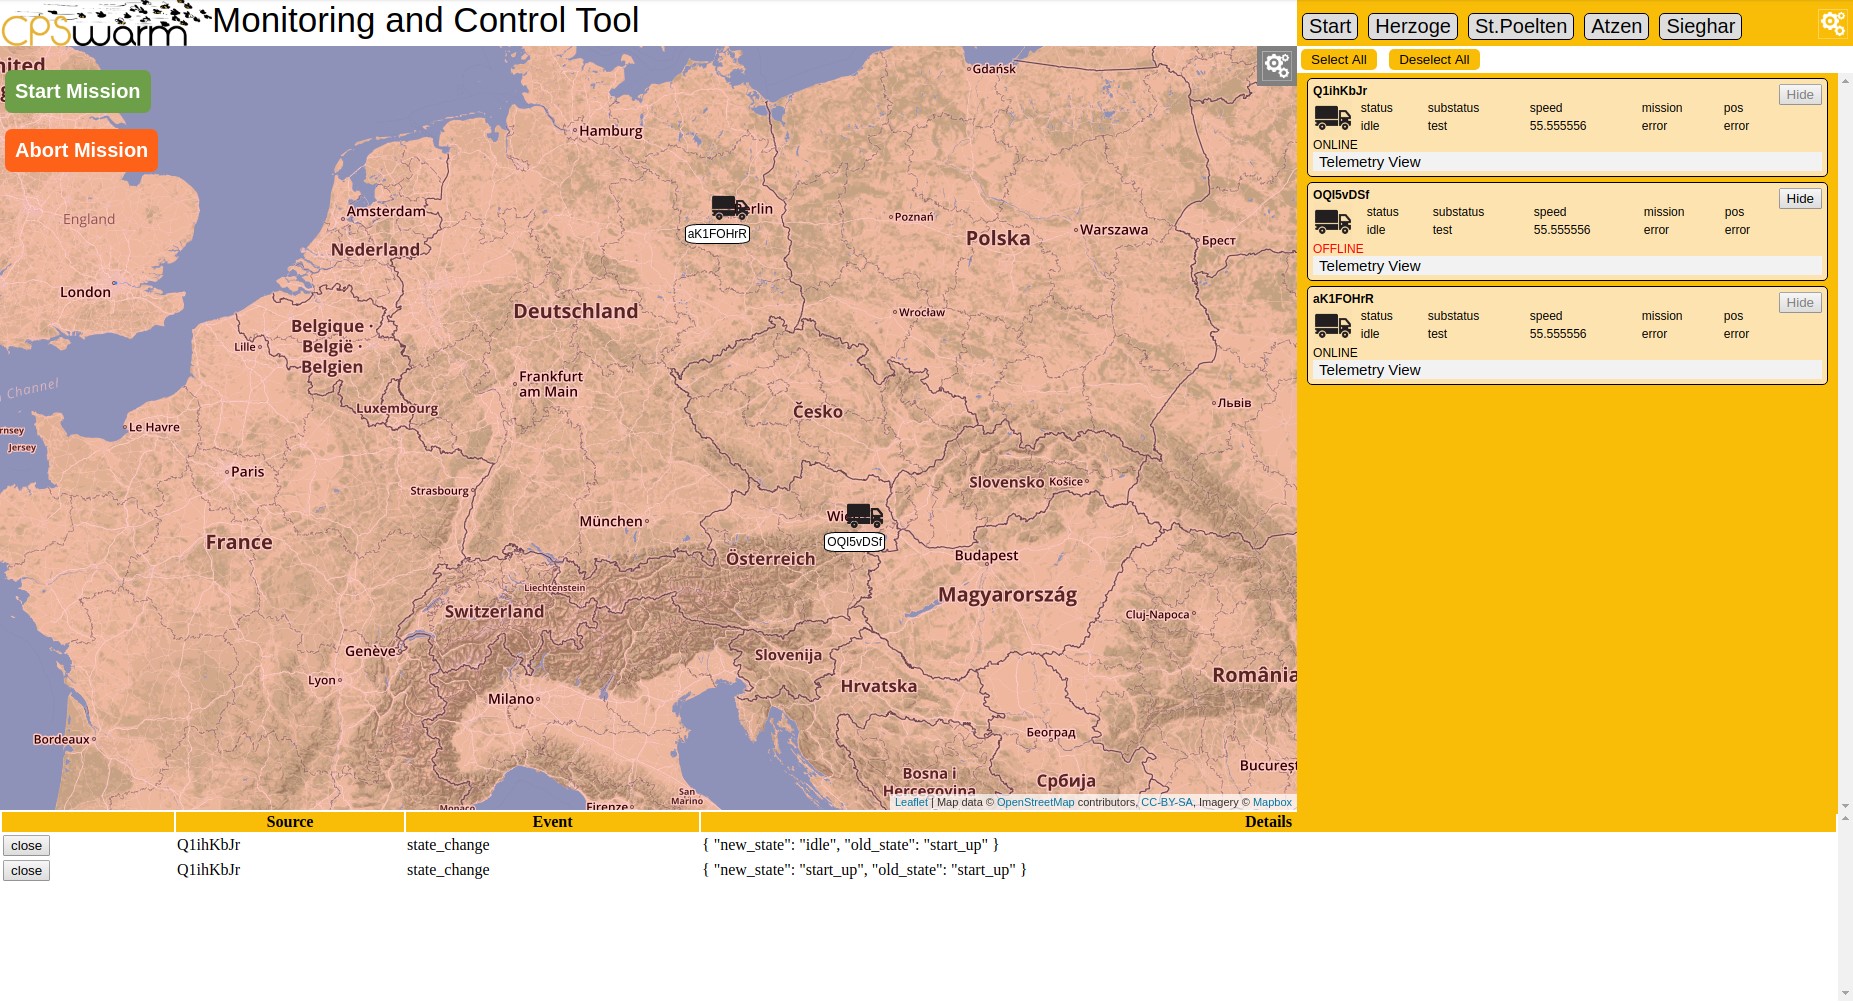Click event details with new_state idle
This screenshot has height=1003, width=1853.
851,845
